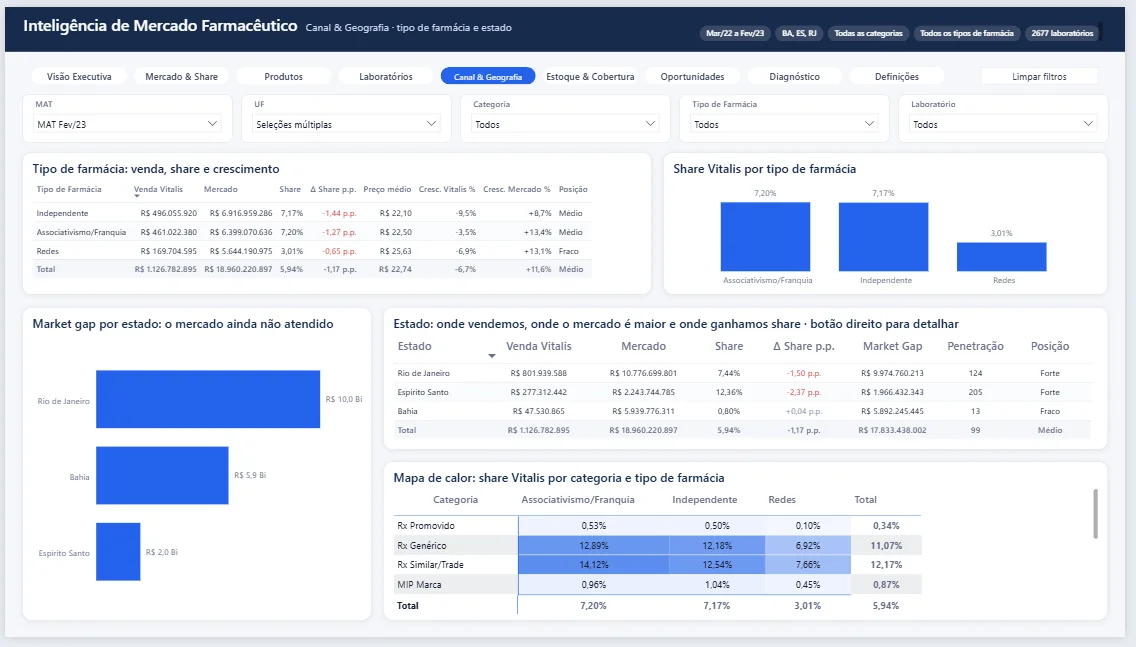Click the R$ 496.055.920 sales cell
Image resolution: width=1136 pixels, height=647 pixels.
click(169, 213)
